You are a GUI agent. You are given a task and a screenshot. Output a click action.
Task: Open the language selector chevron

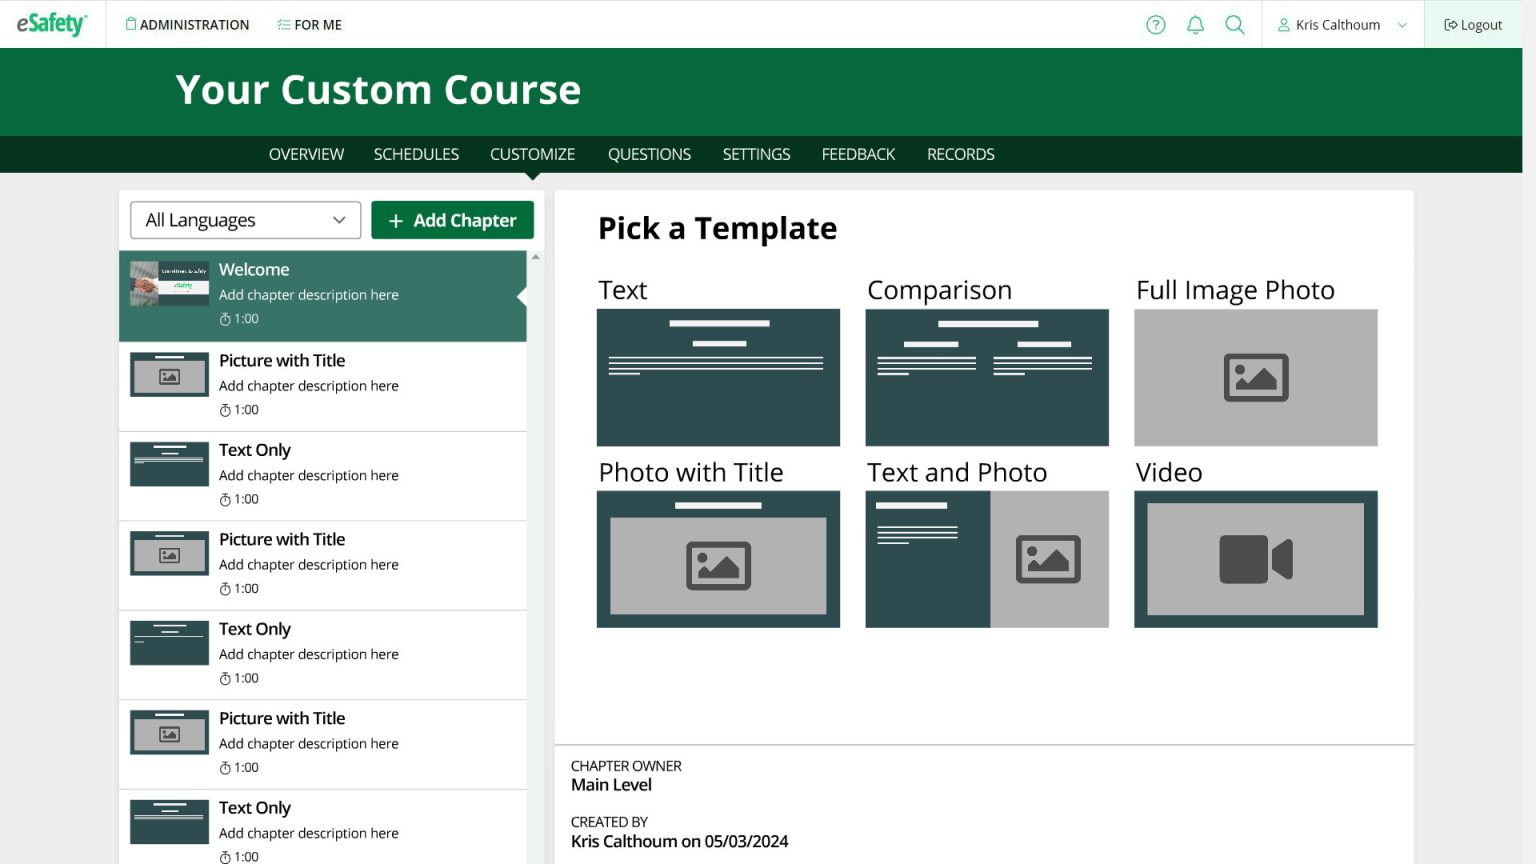click(x=338, y=220)
